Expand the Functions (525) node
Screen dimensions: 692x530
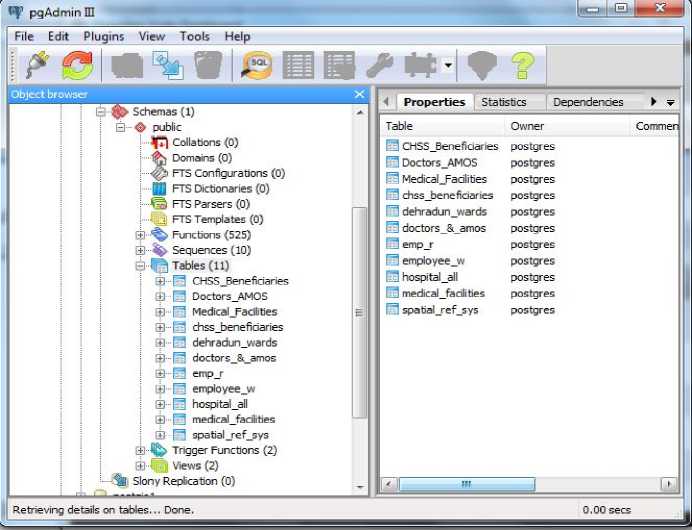(x=140, y=235)
